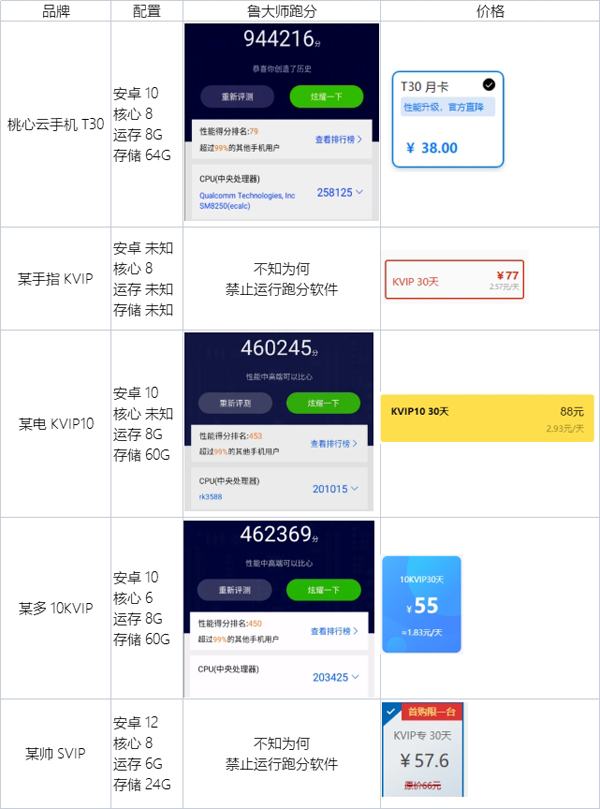Click 炫耀一下 under the 462369 score
This screenshot has height=809, width=600.
click(x=323, y=590)
